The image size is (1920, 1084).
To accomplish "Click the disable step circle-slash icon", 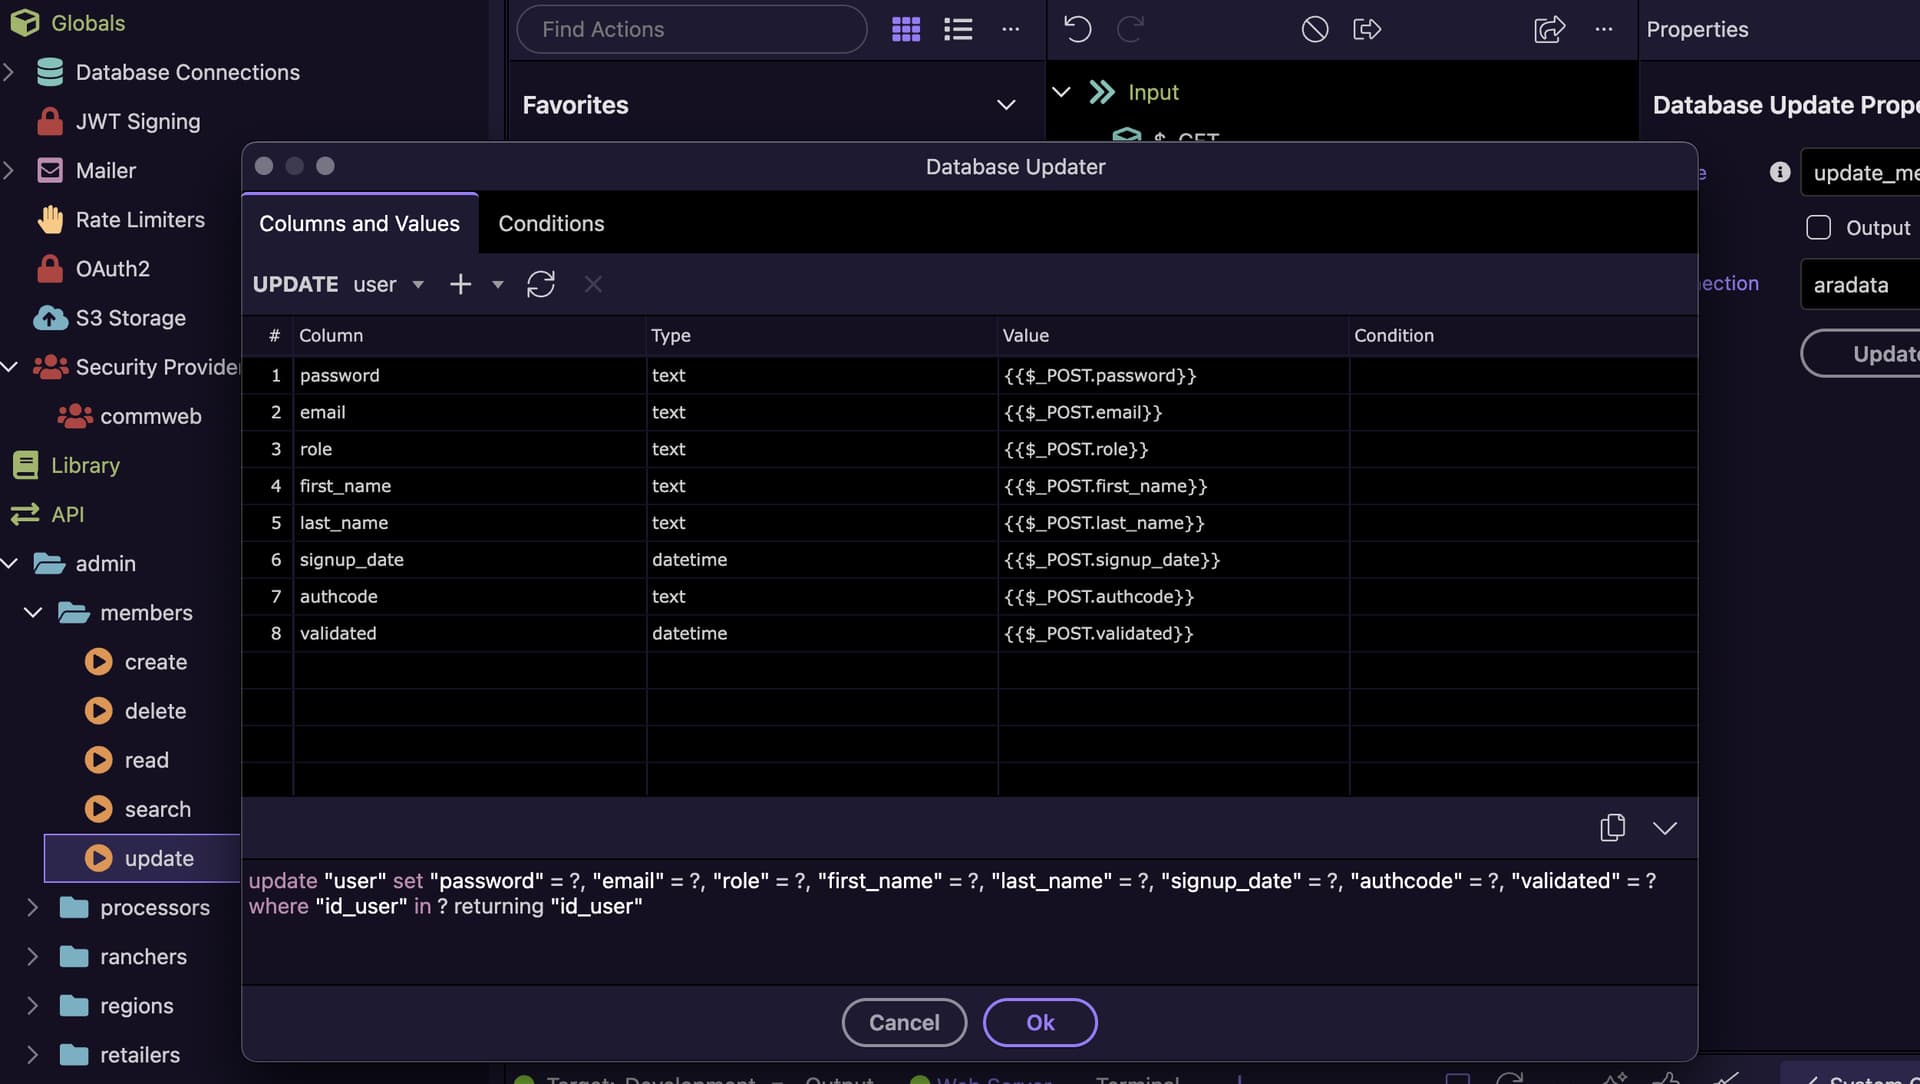I will point(1315,29).
